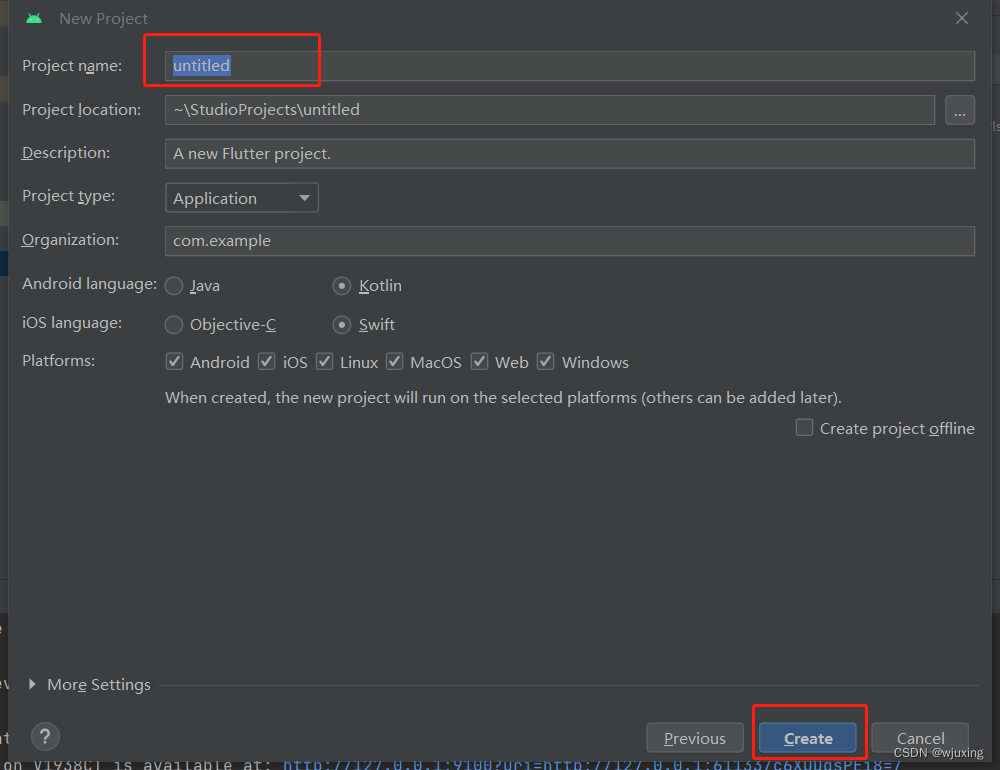
Task: Toggle the MacOS platform checkbox
Action: (x=395, y=362)
